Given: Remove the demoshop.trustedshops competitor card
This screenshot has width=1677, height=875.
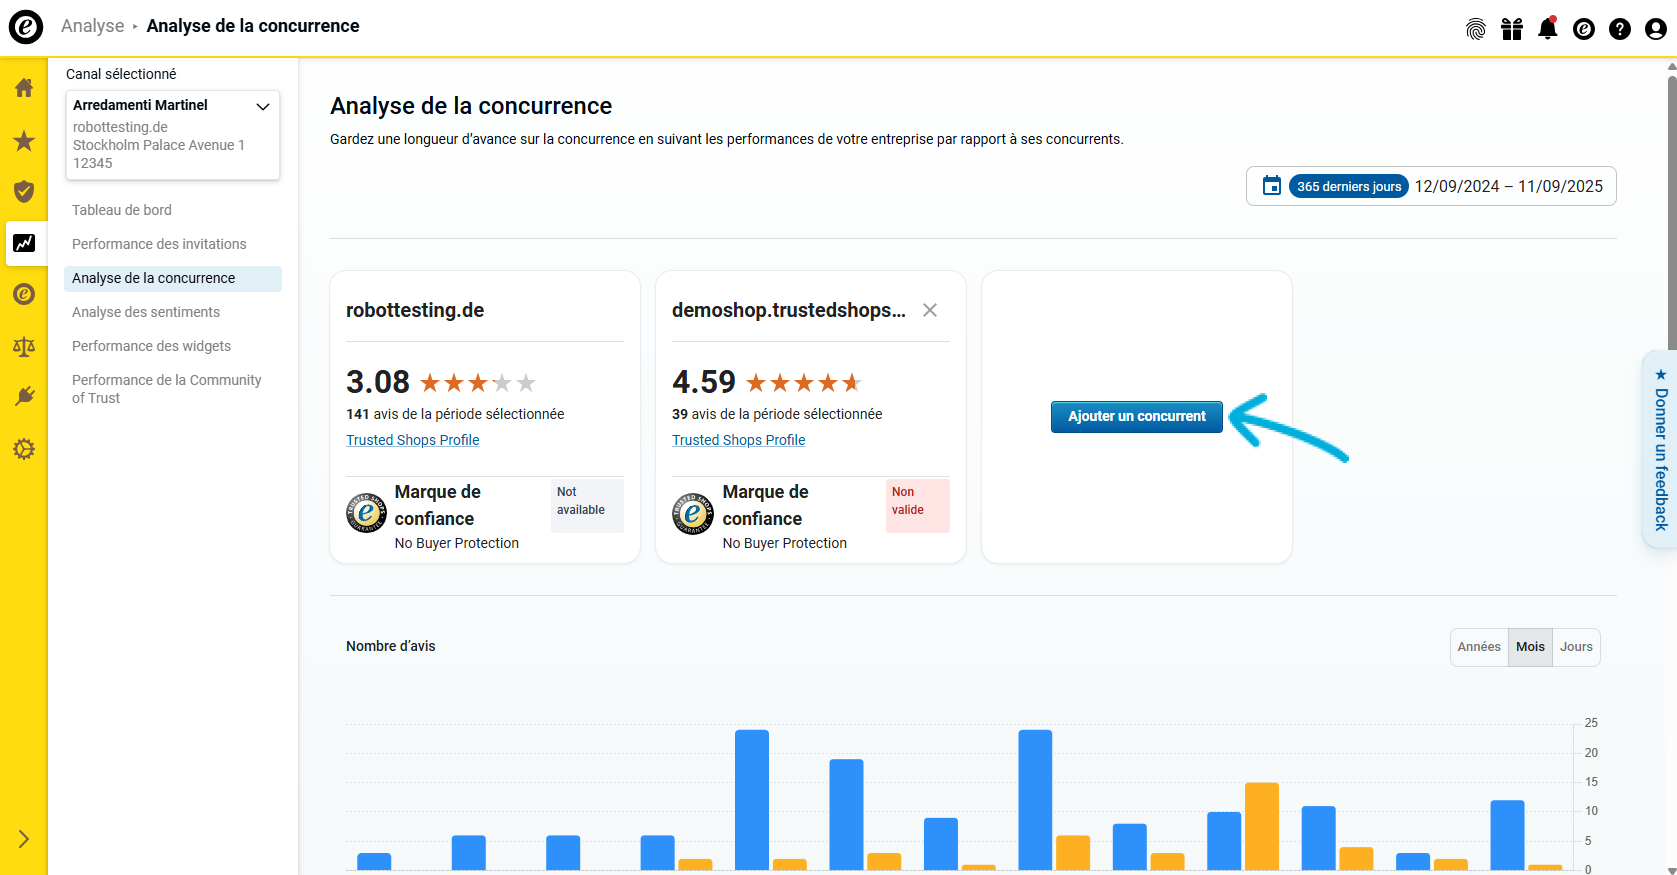Looking at the screenshot, I should [930, 310].
